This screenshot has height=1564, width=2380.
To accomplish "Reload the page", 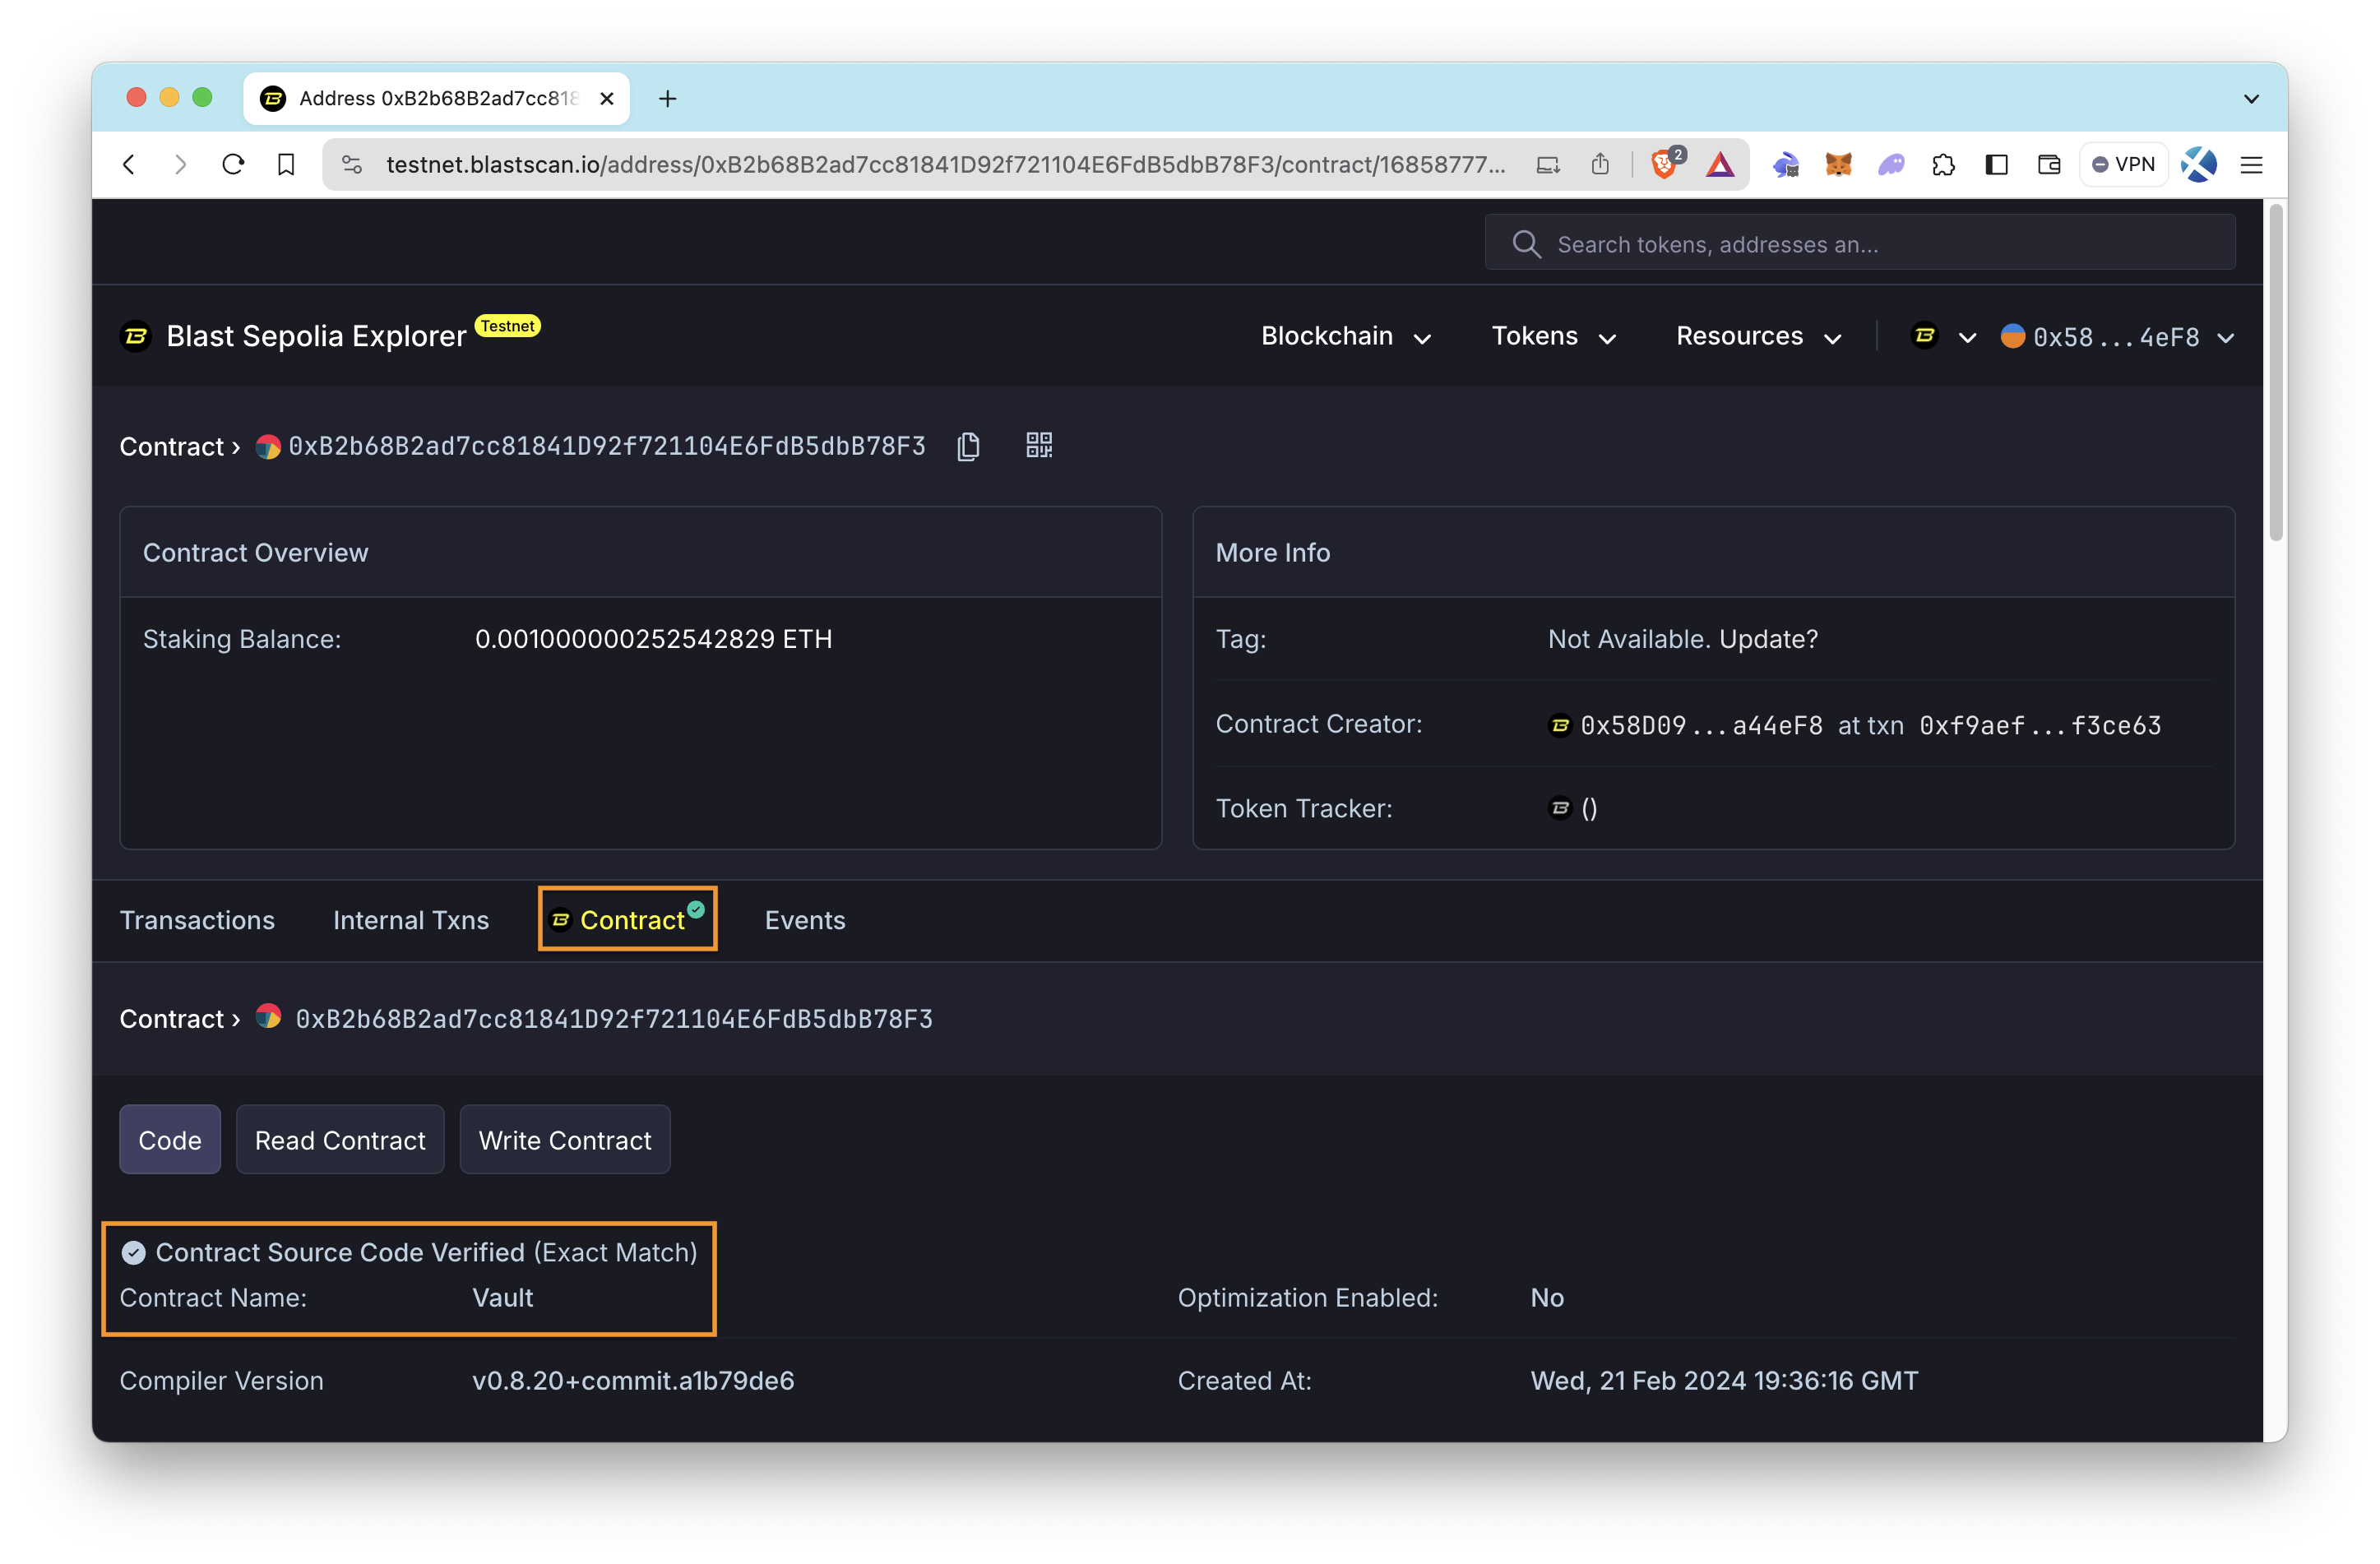I will (233, 164).
